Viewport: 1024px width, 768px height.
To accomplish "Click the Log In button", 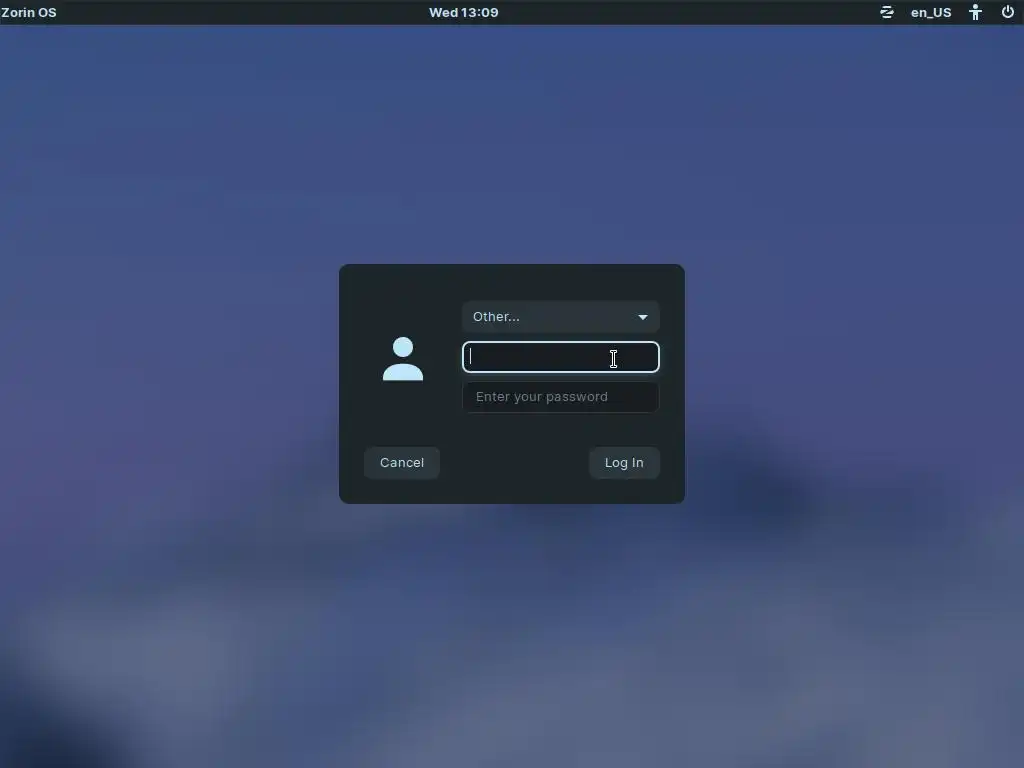I will pos(624,463).
